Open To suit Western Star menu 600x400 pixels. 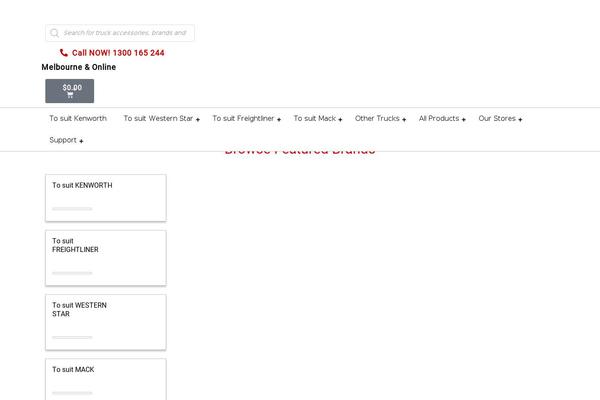click(x=158, y=119)
